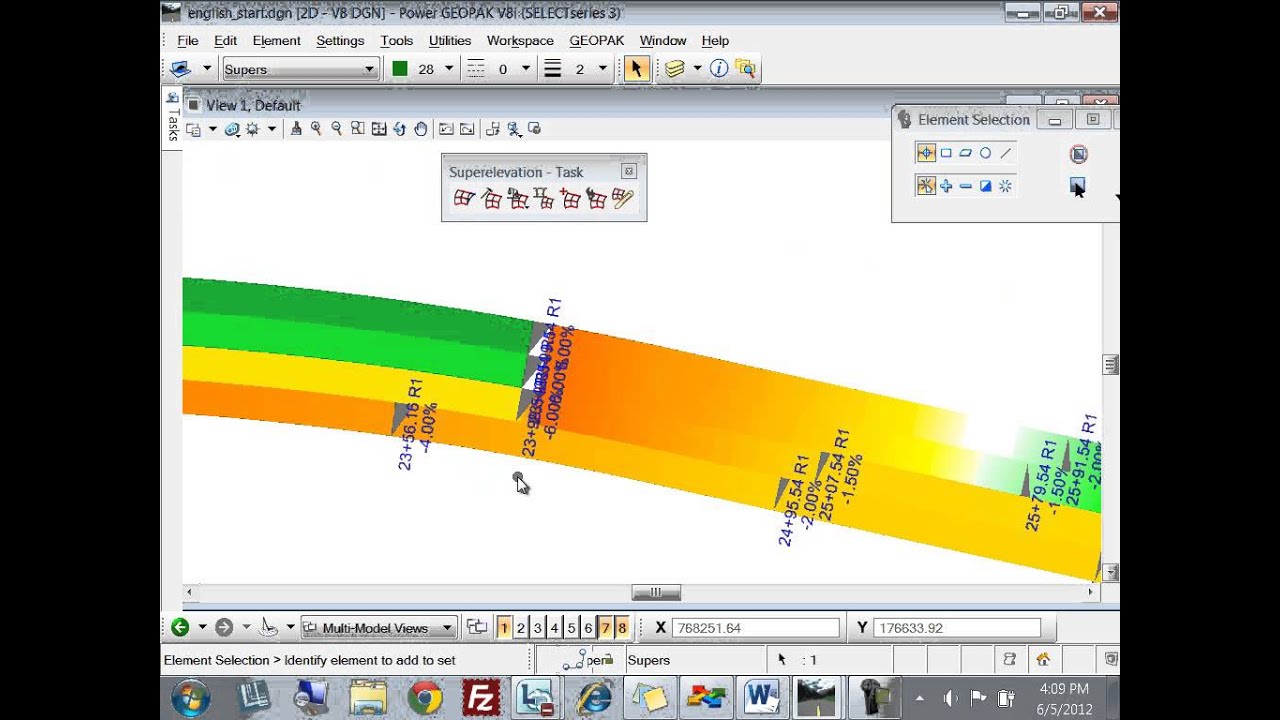Click the horizontal scrollbar thumb of View 1
Viewport: 1280px width, 720px height.
pyautogui.click(x=656, y=592)
